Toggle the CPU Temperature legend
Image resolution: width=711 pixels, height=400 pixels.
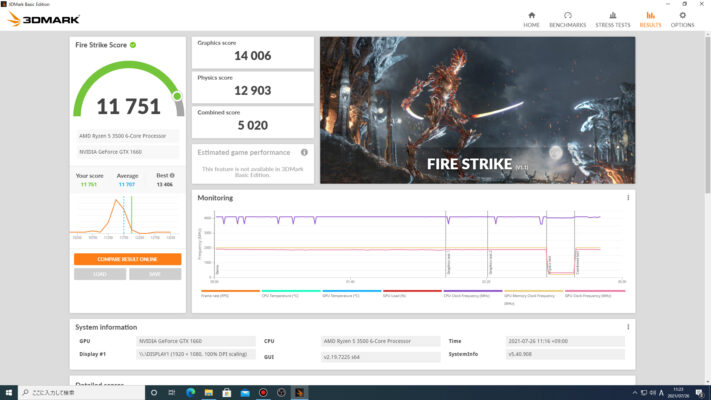click(x=291, y=293)
